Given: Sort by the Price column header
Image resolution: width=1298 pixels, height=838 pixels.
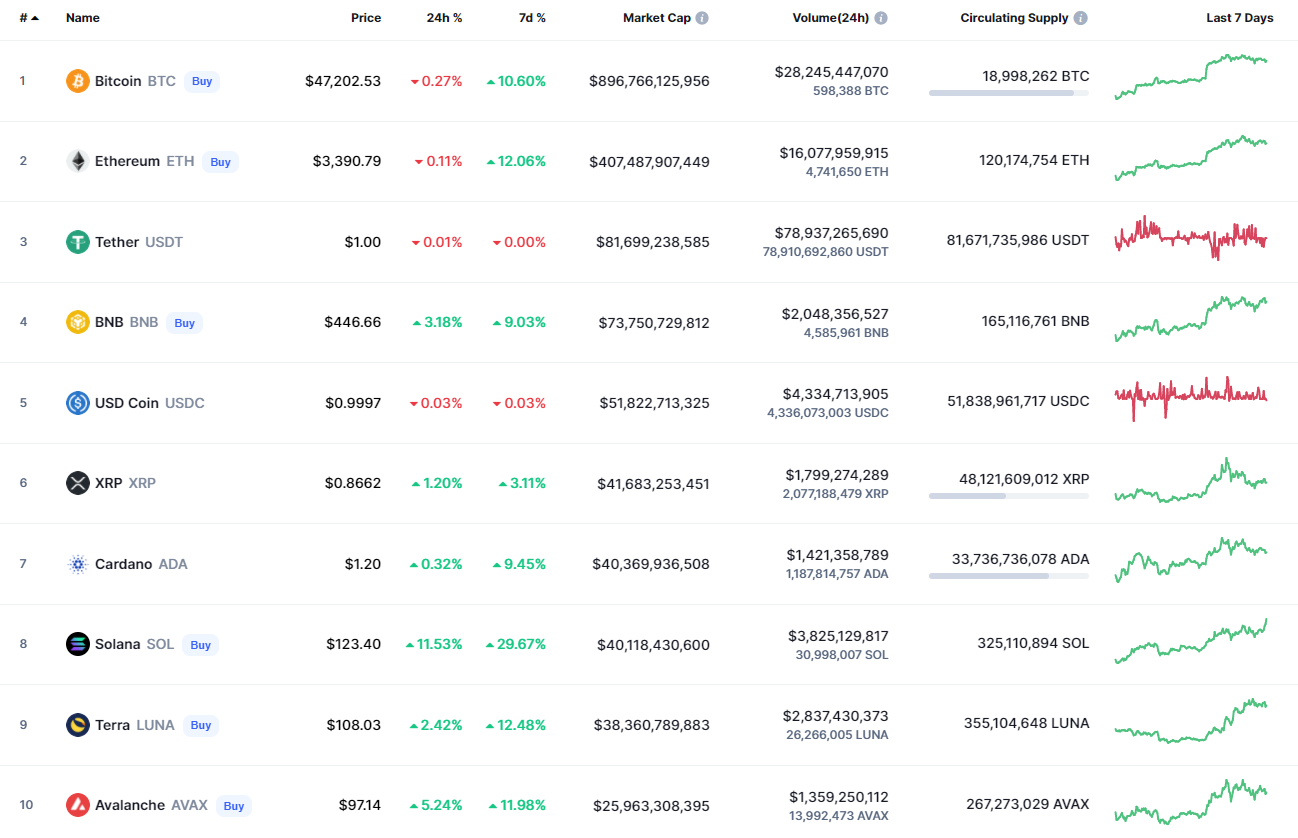Looking at the screenshot, I should [365, 18].
